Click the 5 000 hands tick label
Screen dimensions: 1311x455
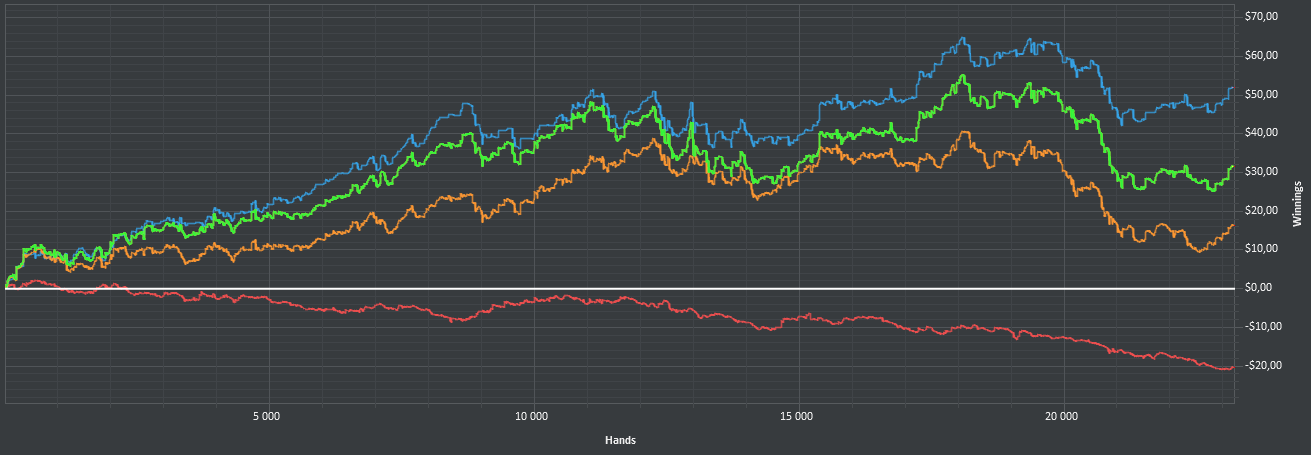(x=267, y=415)
